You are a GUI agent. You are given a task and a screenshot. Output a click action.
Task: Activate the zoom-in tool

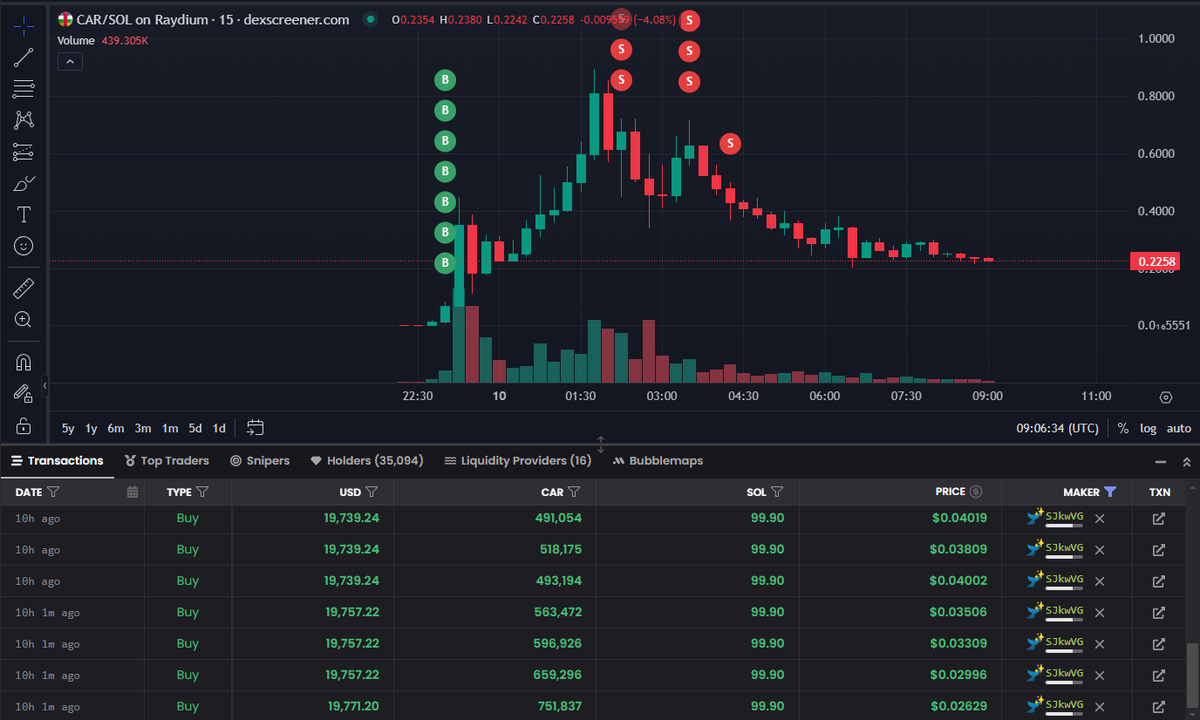point(22,320)
